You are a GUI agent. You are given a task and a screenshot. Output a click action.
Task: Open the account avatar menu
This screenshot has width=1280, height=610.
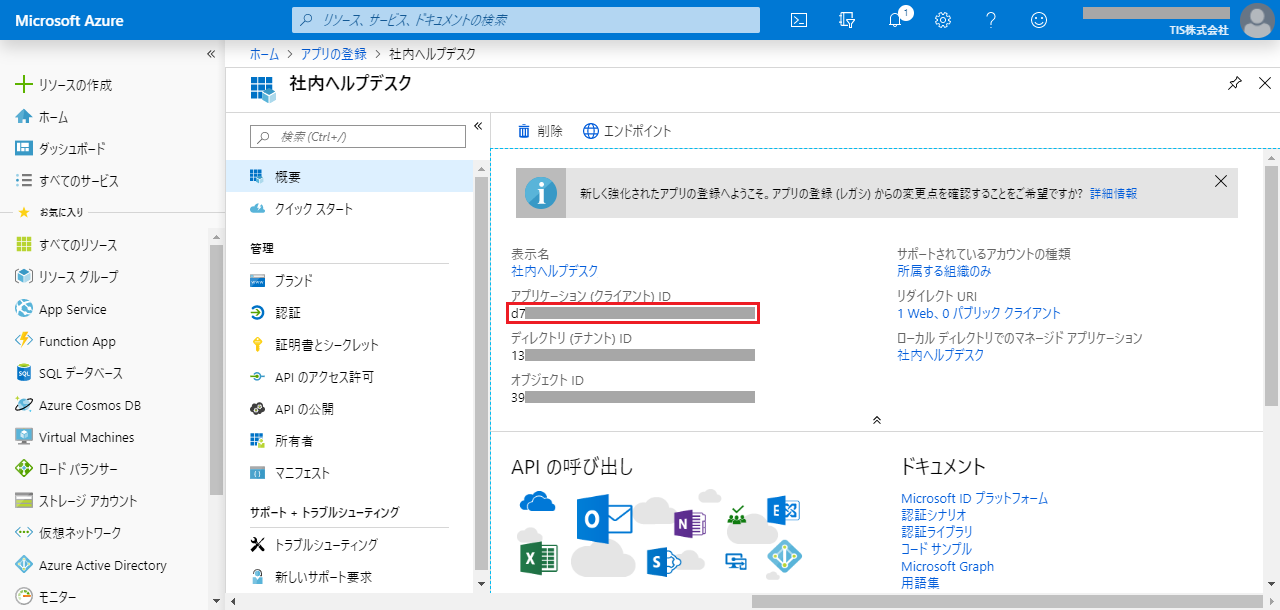point(1257,20)
